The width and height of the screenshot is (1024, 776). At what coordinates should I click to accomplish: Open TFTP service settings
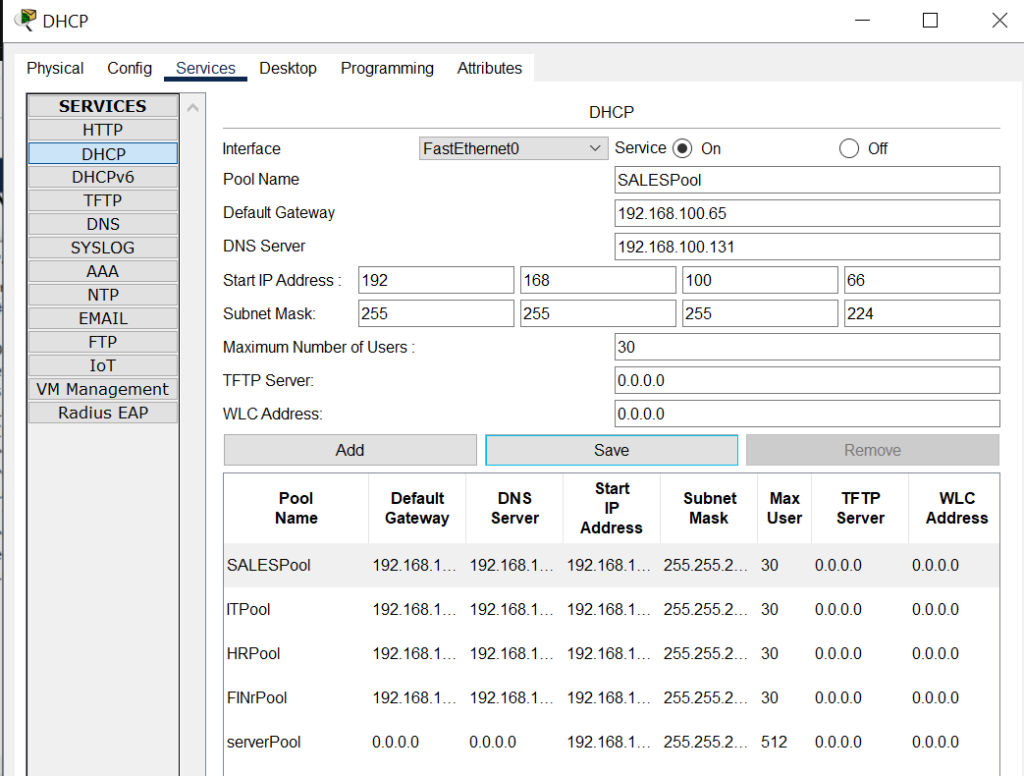pos(103,201)
